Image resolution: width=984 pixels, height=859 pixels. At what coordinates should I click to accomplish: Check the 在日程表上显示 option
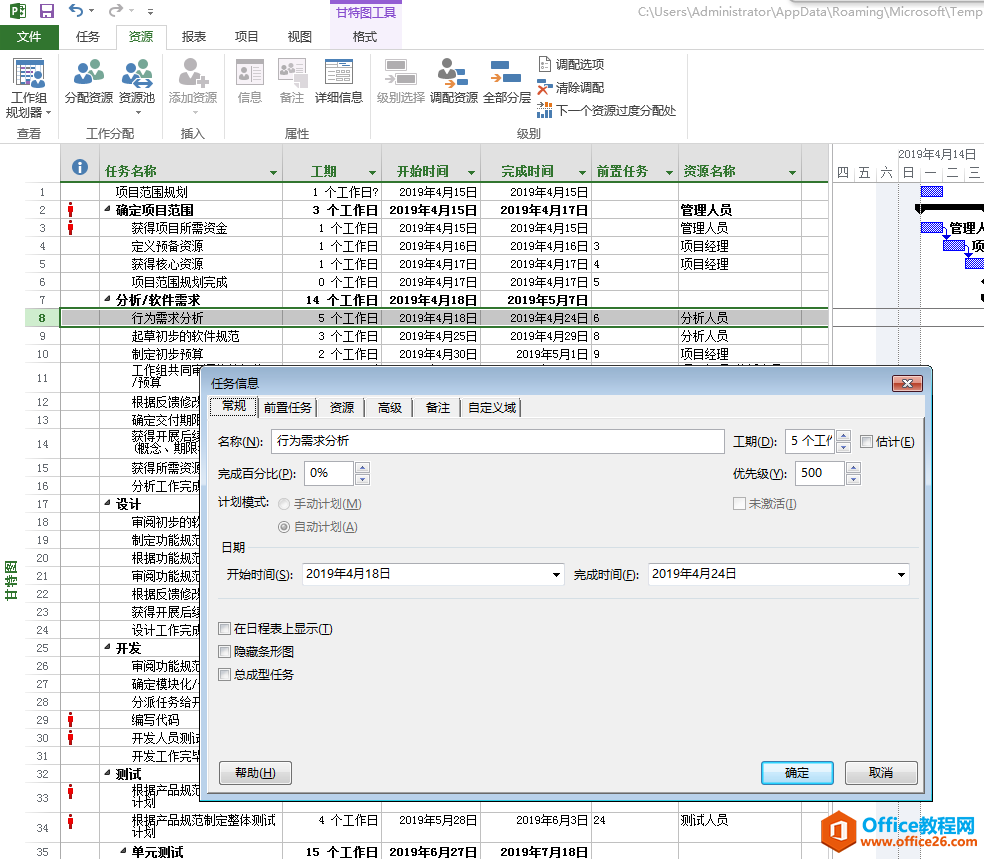click(x=225, y=629)
